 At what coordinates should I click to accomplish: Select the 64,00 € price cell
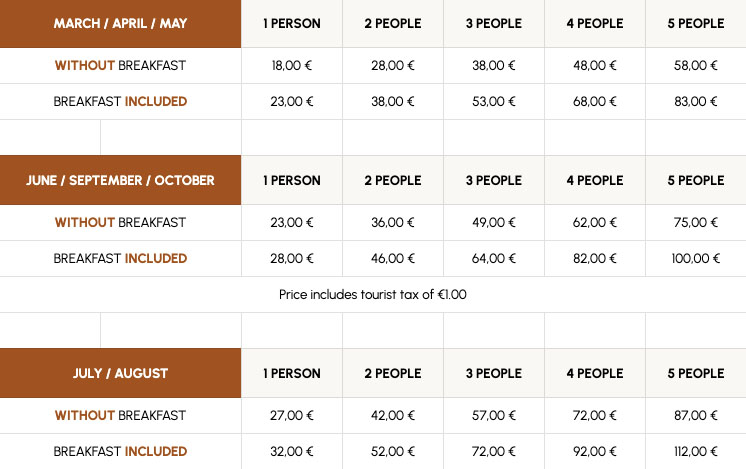(494, 258)
